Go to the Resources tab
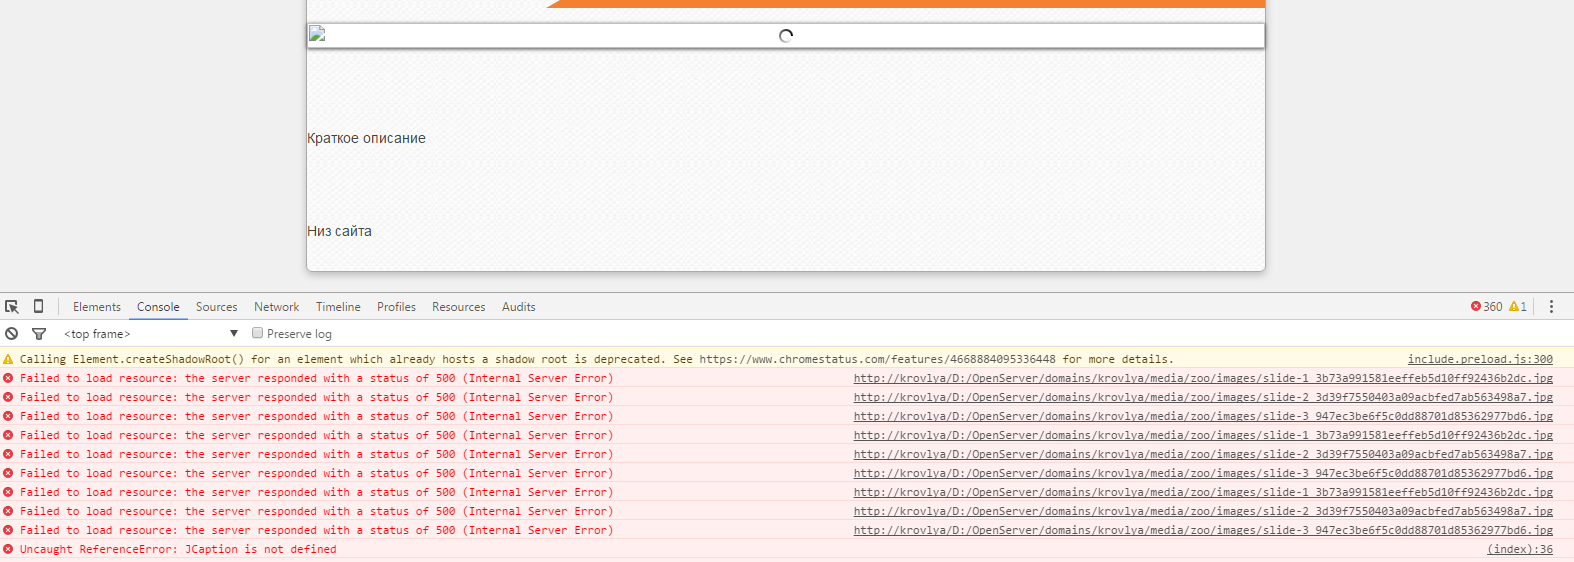The height and width of the screenshot is (562, 1574). (458, 307)
